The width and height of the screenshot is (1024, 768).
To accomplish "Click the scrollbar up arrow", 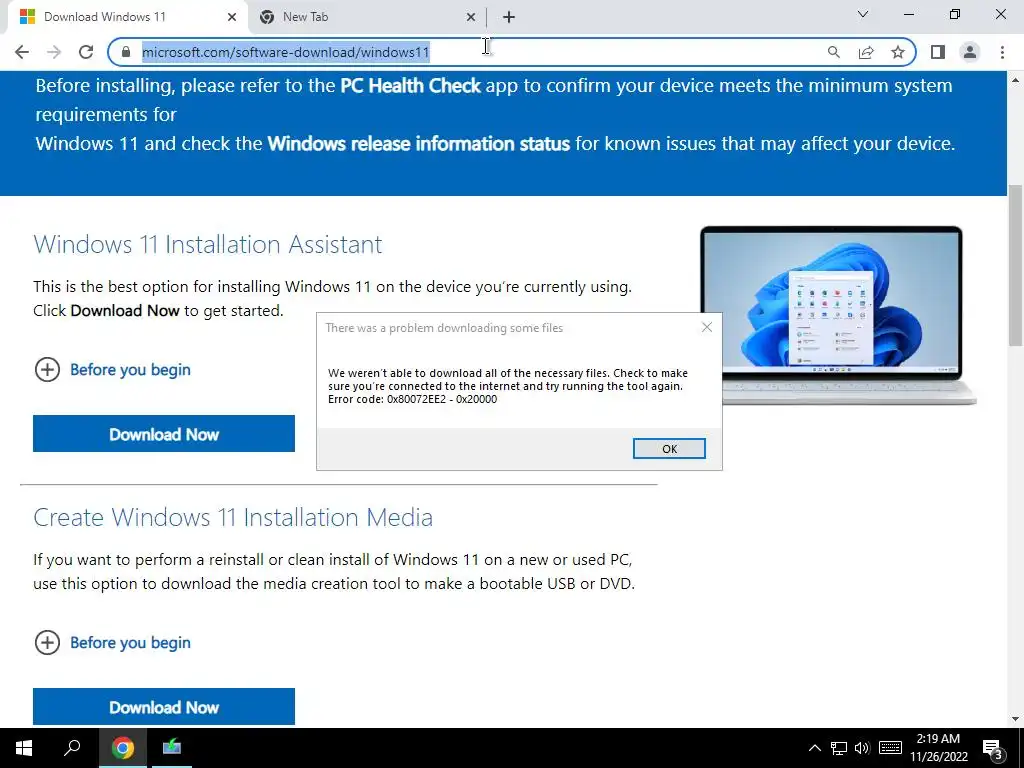I will tap(1015, 80).
